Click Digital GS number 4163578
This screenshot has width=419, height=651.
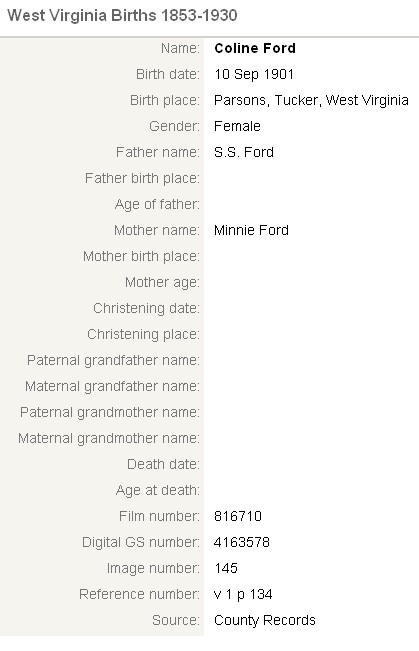(x=242, y=543)
